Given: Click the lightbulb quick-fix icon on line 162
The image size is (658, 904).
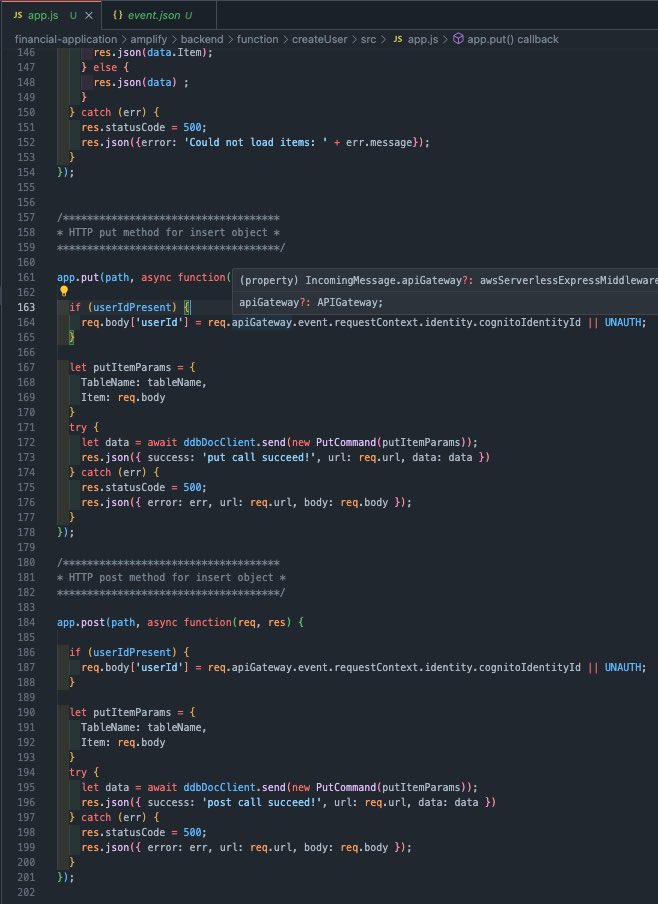Looking at the screenshot, I should (64, 291).
